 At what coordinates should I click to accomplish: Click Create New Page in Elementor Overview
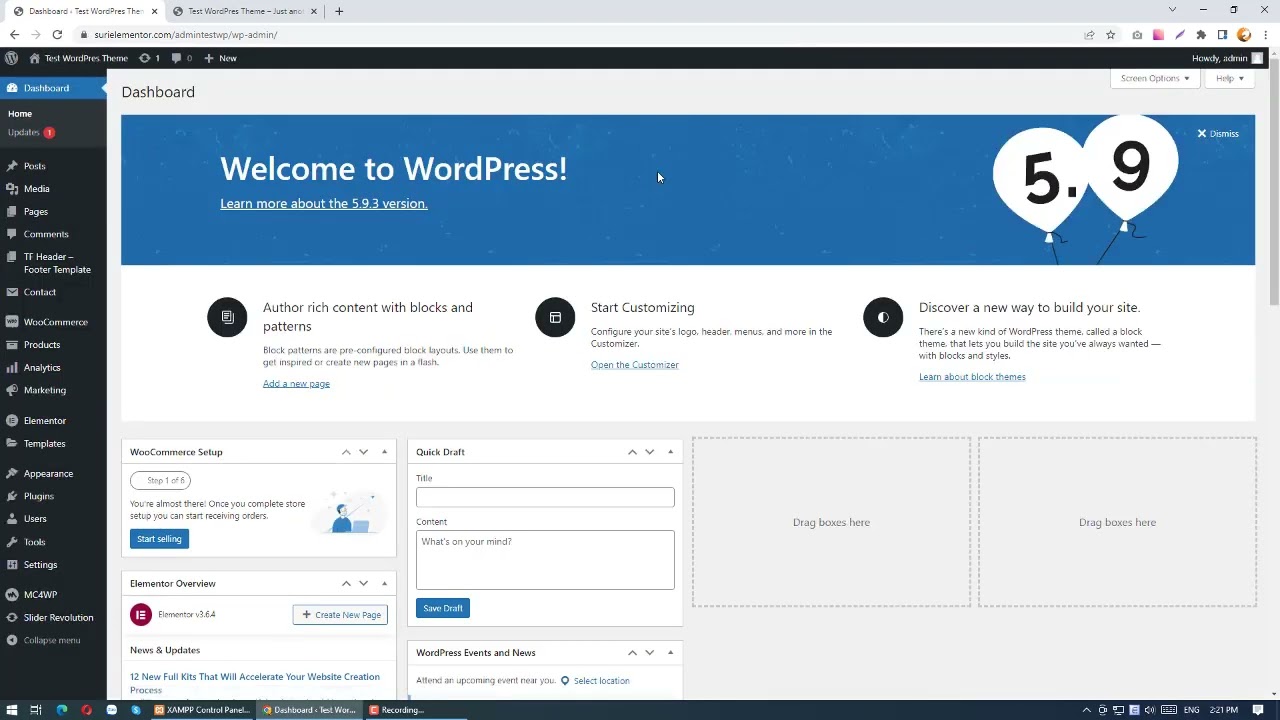pos(340,615)
